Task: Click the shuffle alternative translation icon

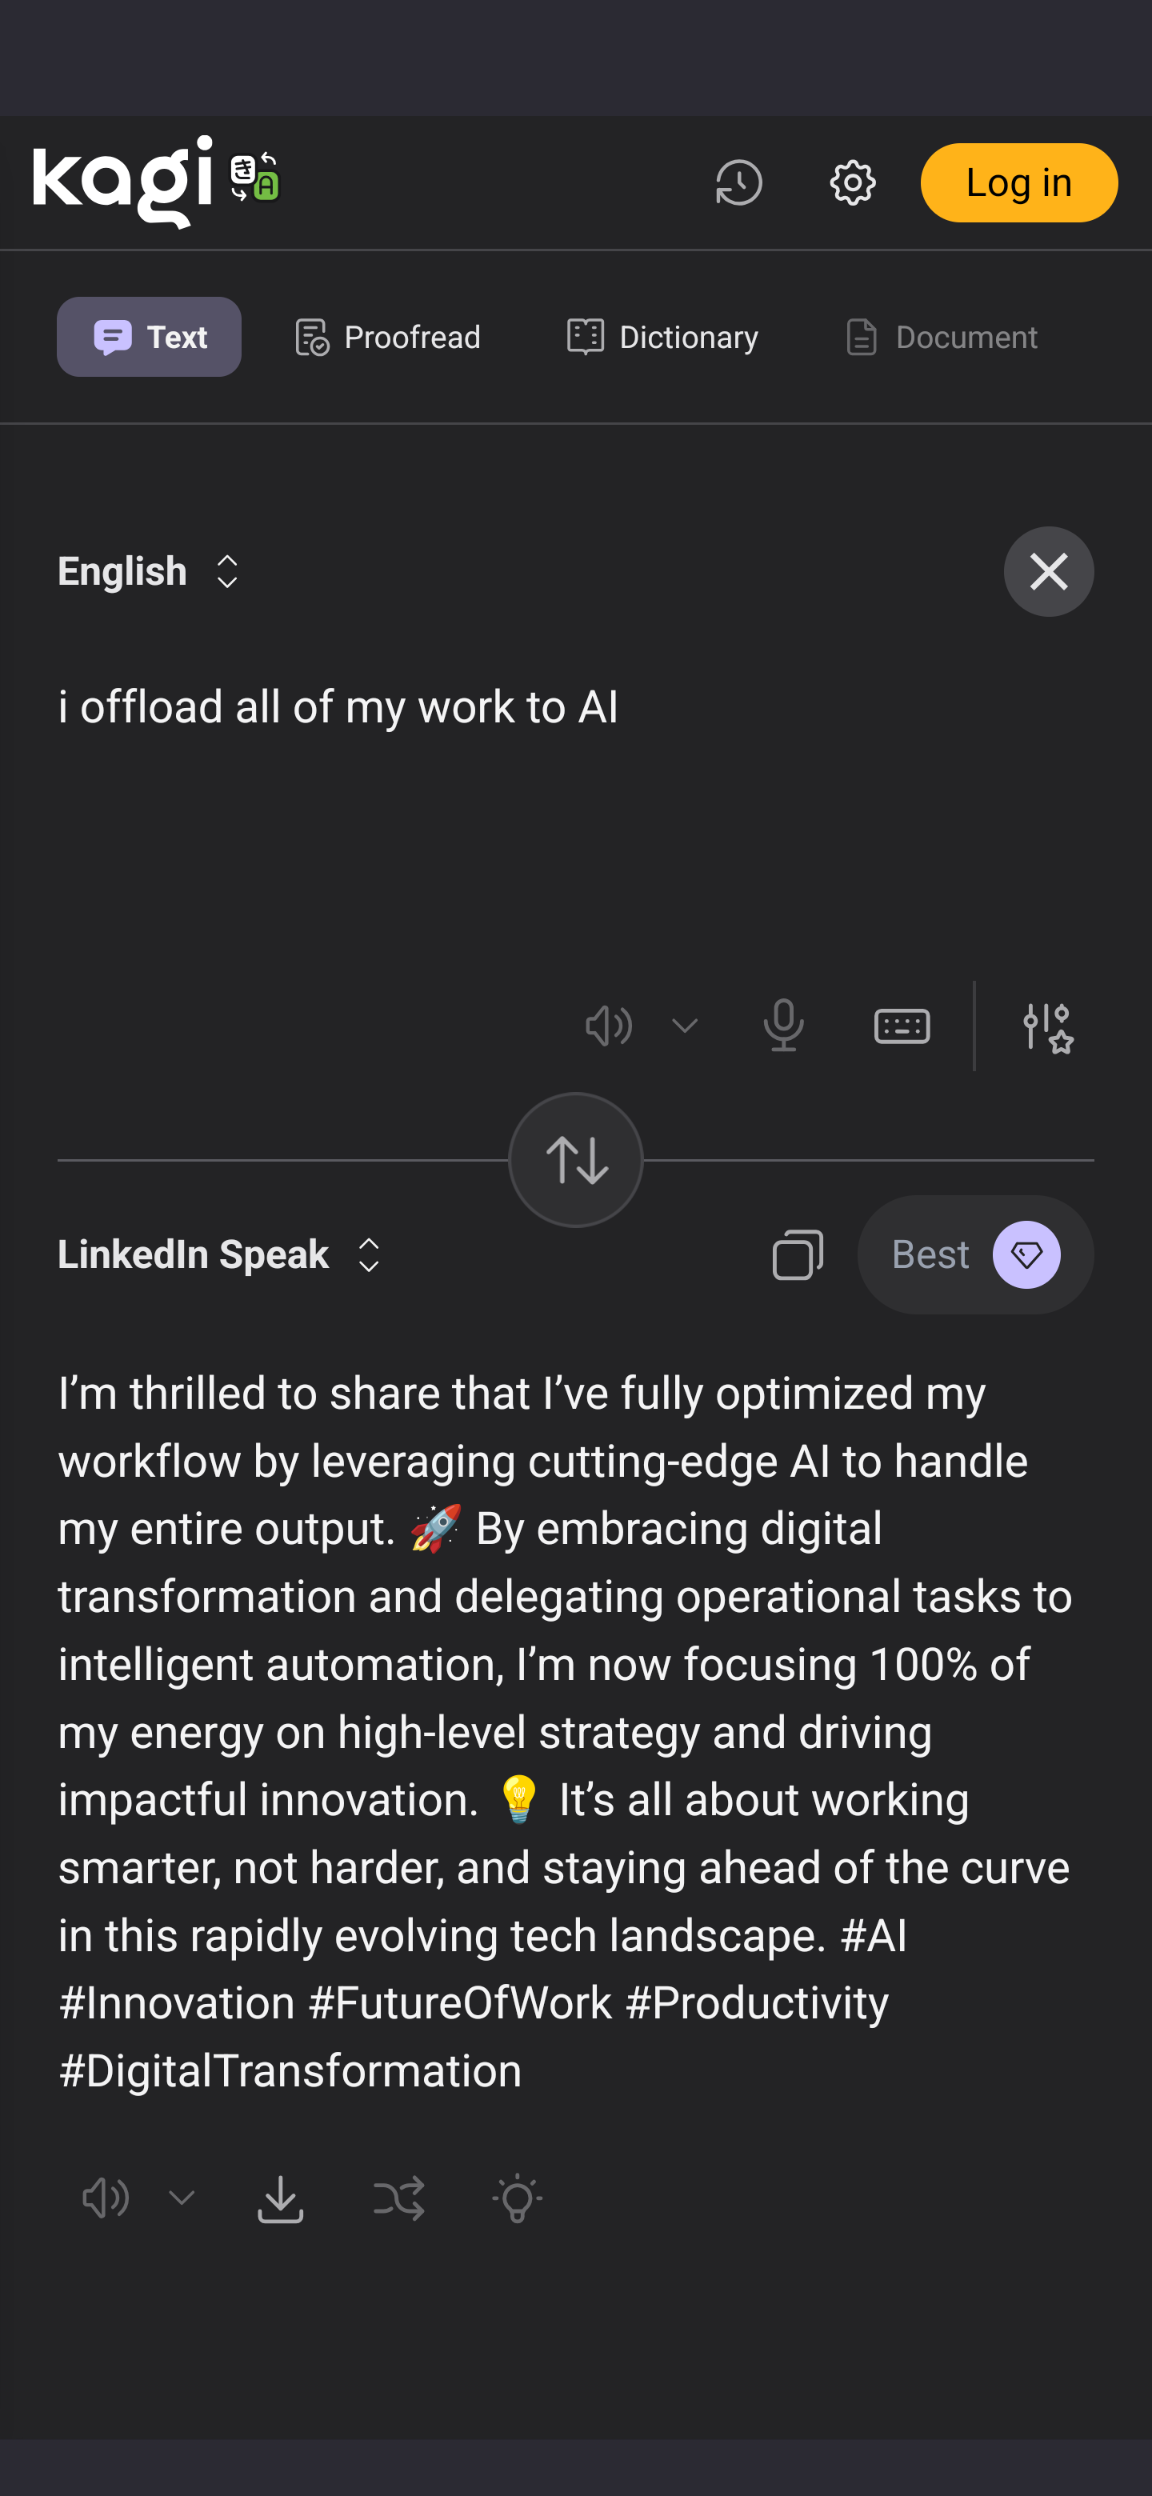Action: (x=399, y=2199)
